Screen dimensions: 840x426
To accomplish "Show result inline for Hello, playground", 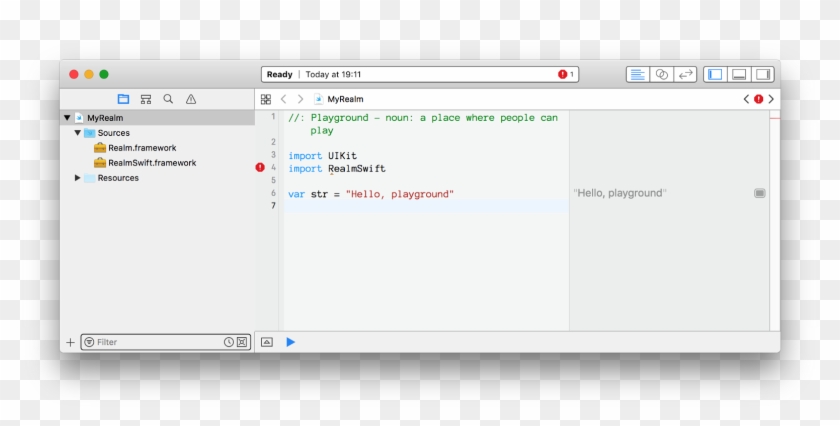I will pos(760,193).
